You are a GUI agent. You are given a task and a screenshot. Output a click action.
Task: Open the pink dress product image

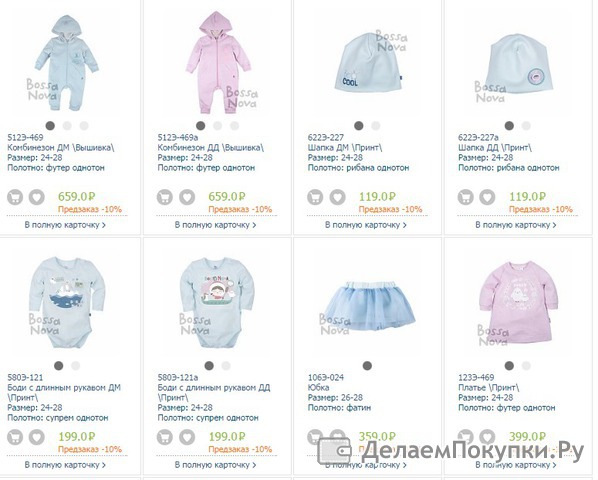(x=518, y=302)
